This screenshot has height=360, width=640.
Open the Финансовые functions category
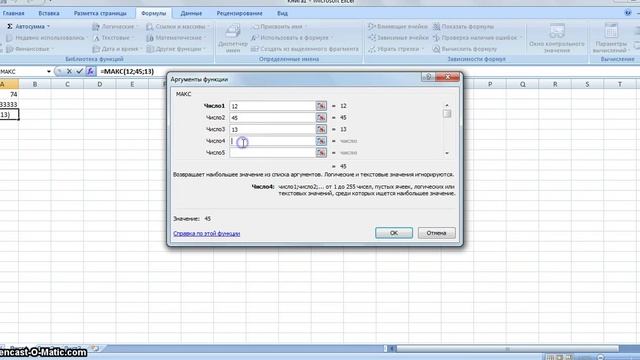[x=30, y=49]
